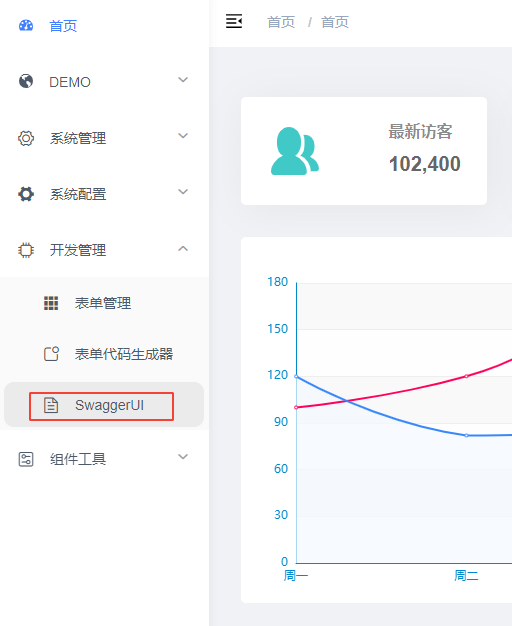
Task: Select 表单管理 in the sidebar
Action: click(x=104, y=303)
